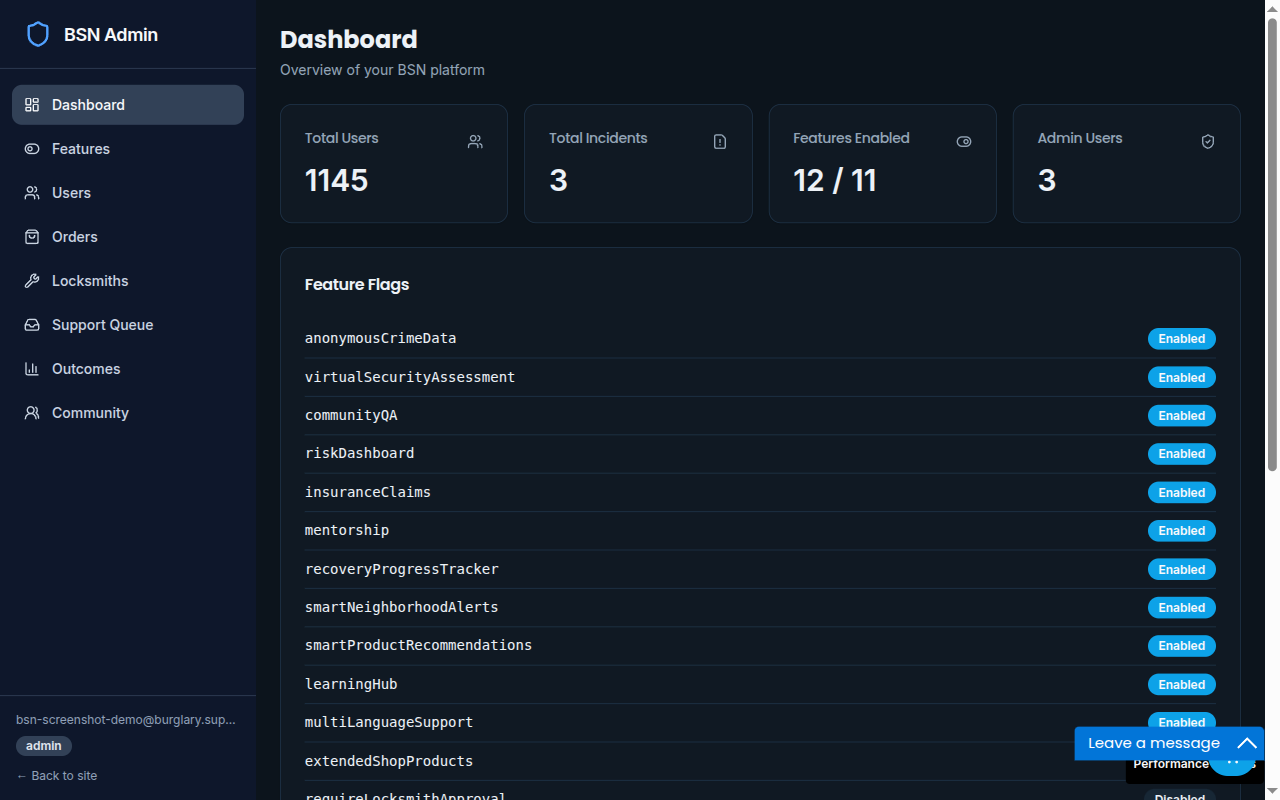Go to the Users section
This screenshot has height=800, width=1280.
pos(128,193)
